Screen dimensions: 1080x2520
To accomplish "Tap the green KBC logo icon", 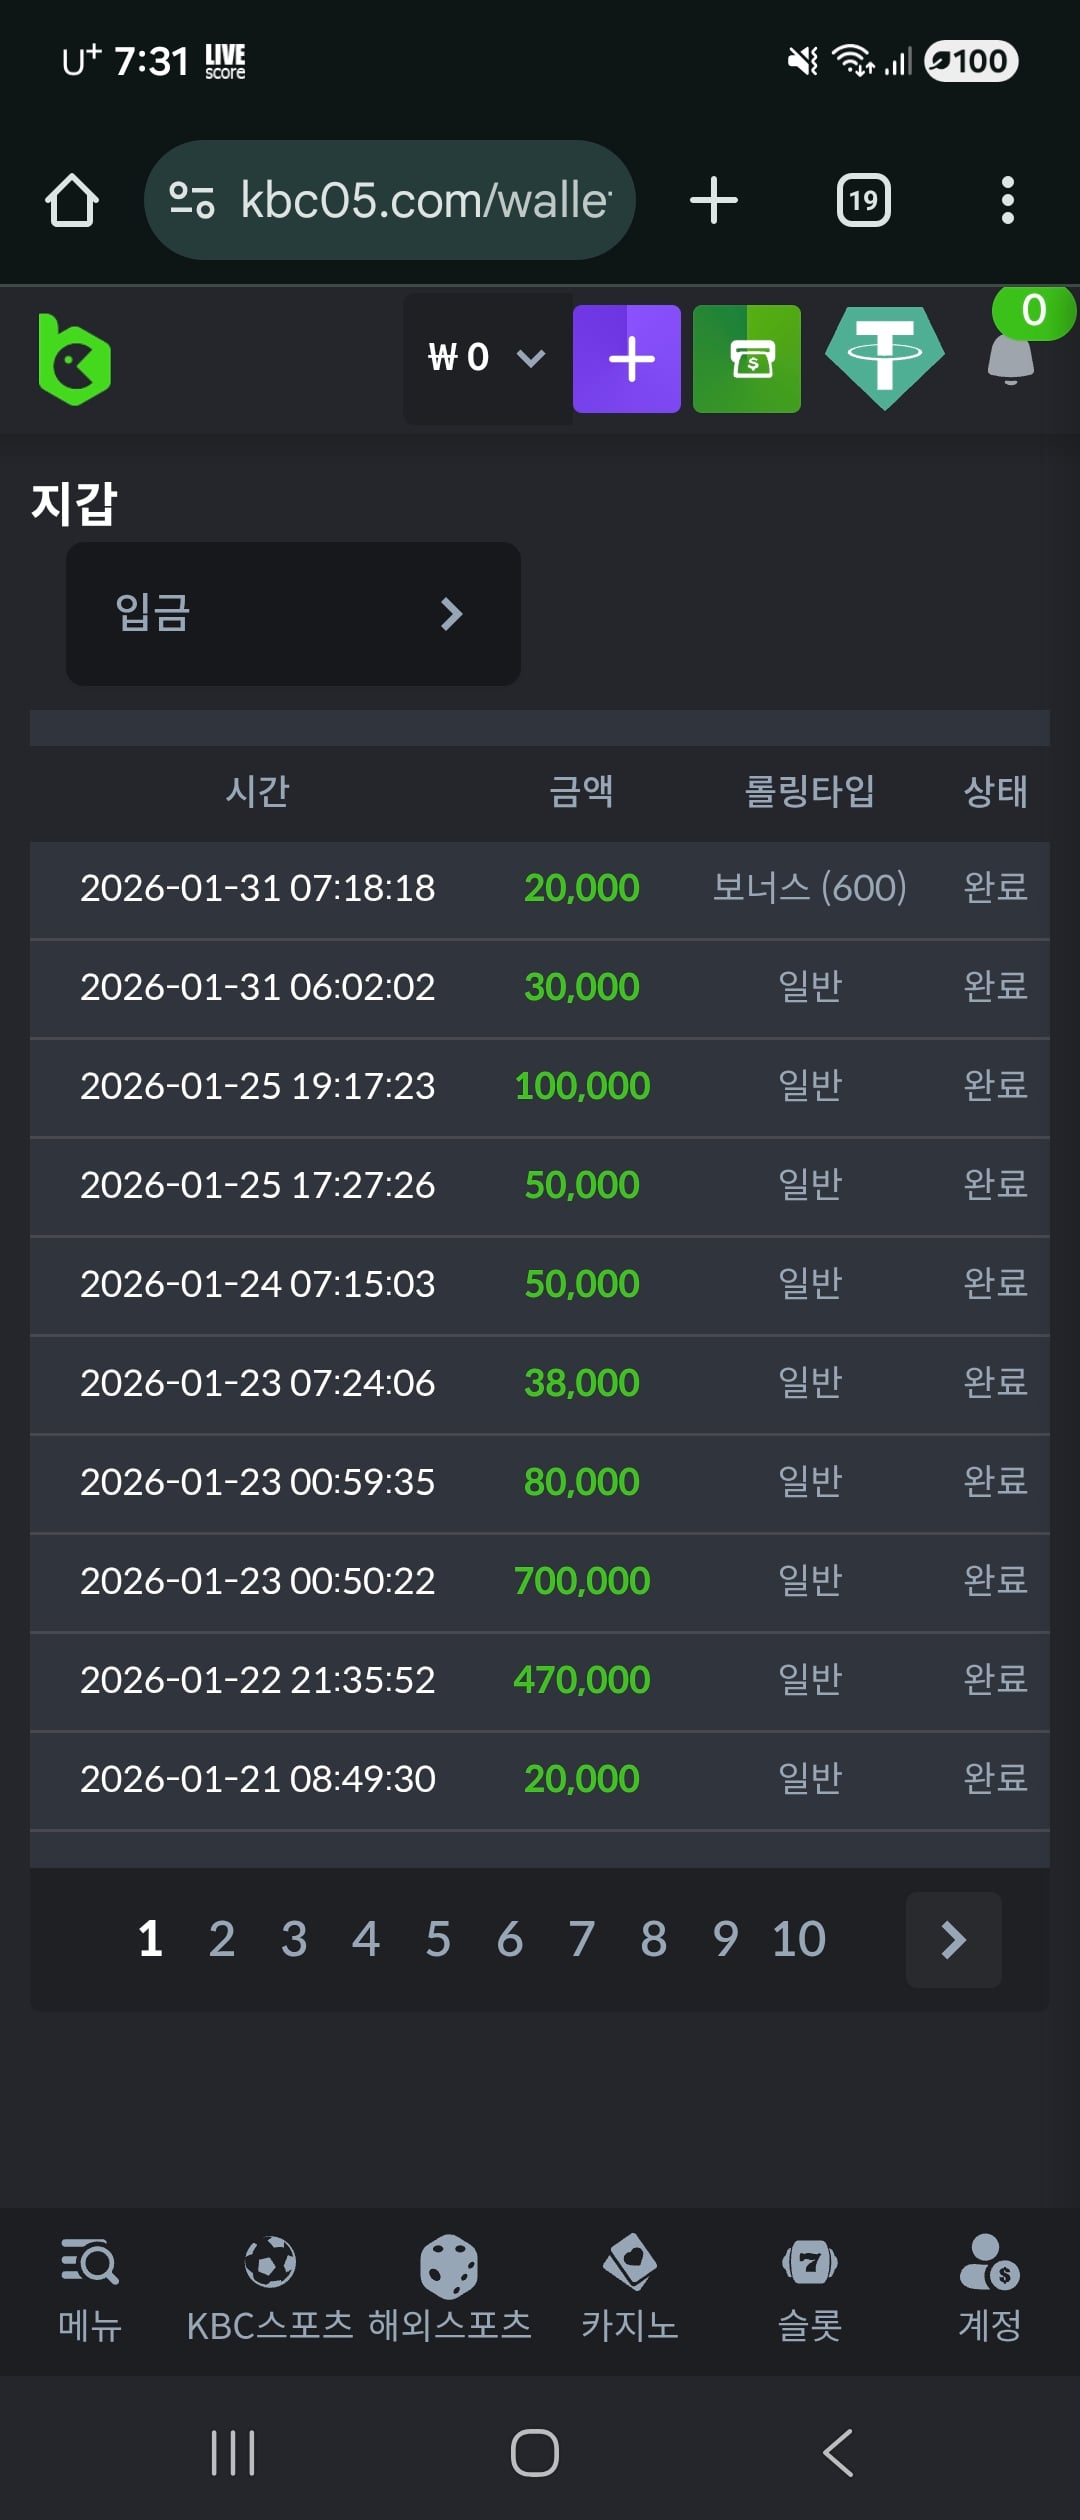I will pyautogui.click(x=74, y=360).
